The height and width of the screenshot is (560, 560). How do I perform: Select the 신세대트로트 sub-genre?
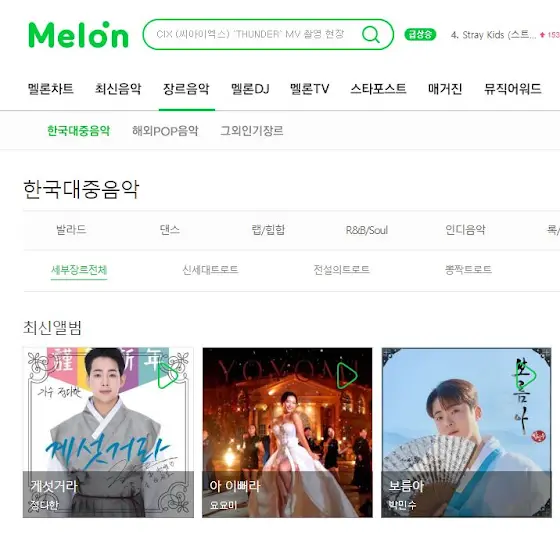point(210,270)
